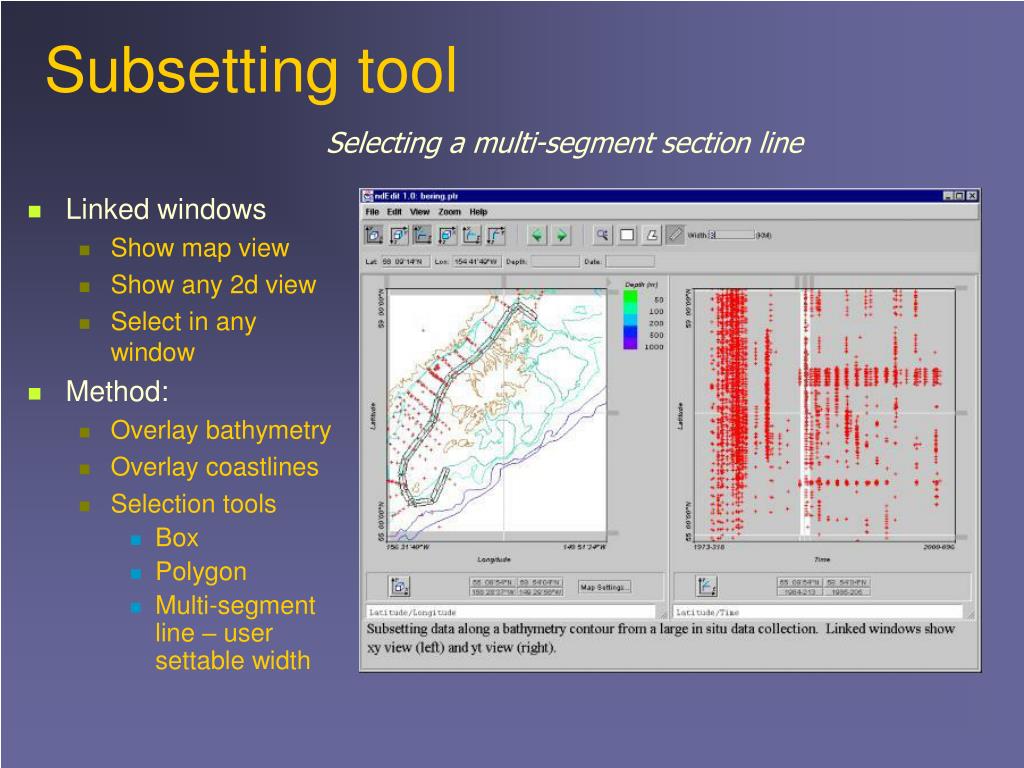
Task: Click the axis icon below the map view
Action: [x=400, y=586]
